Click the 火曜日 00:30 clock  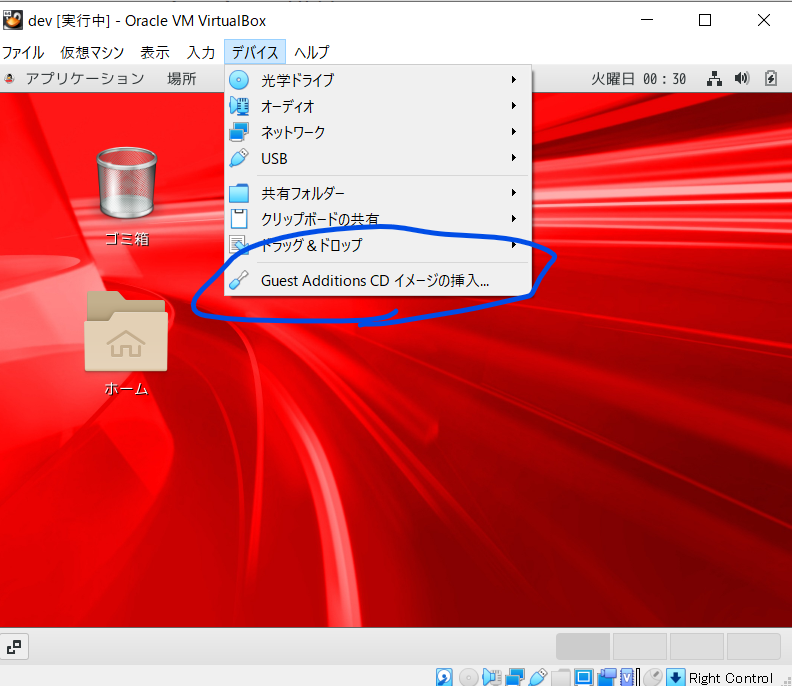coord(638,79)
